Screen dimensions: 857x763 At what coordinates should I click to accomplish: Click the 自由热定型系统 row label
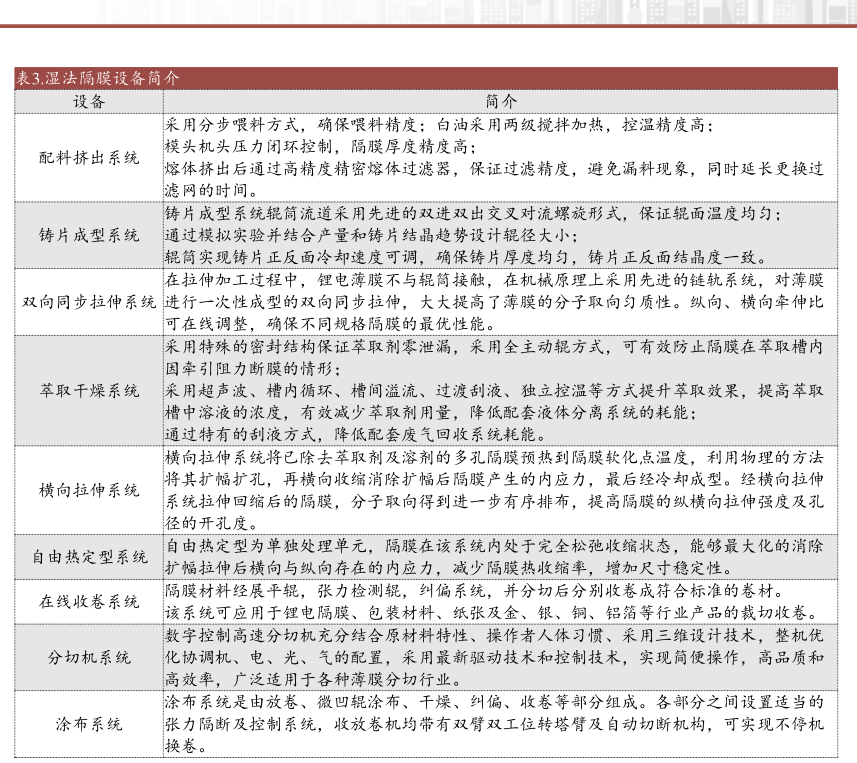(89, 557)
